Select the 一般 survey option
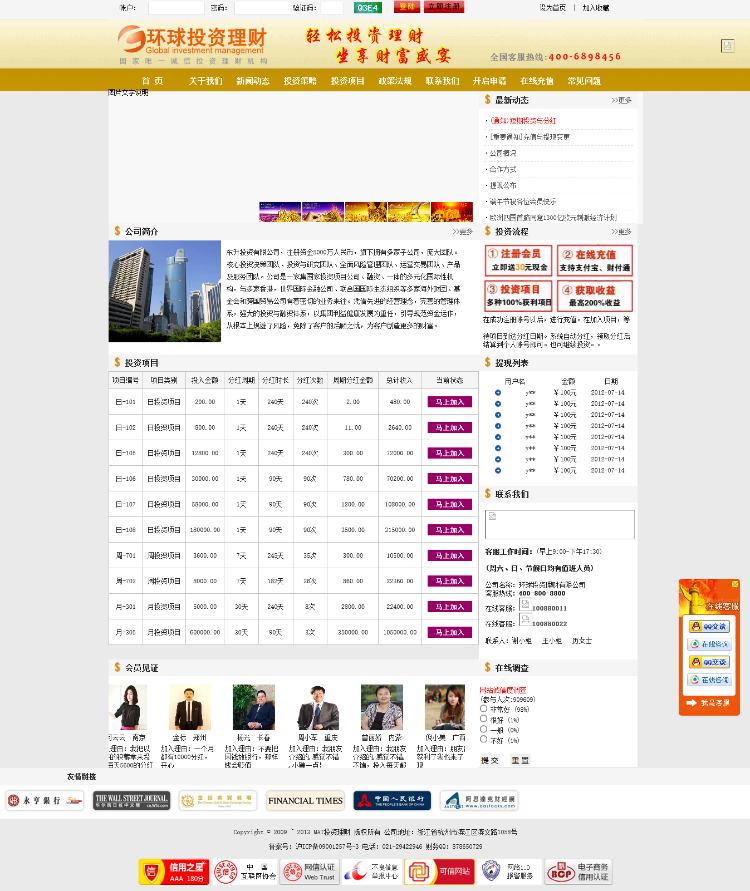This screenshot has width=750, height=891. coord(484,729)
